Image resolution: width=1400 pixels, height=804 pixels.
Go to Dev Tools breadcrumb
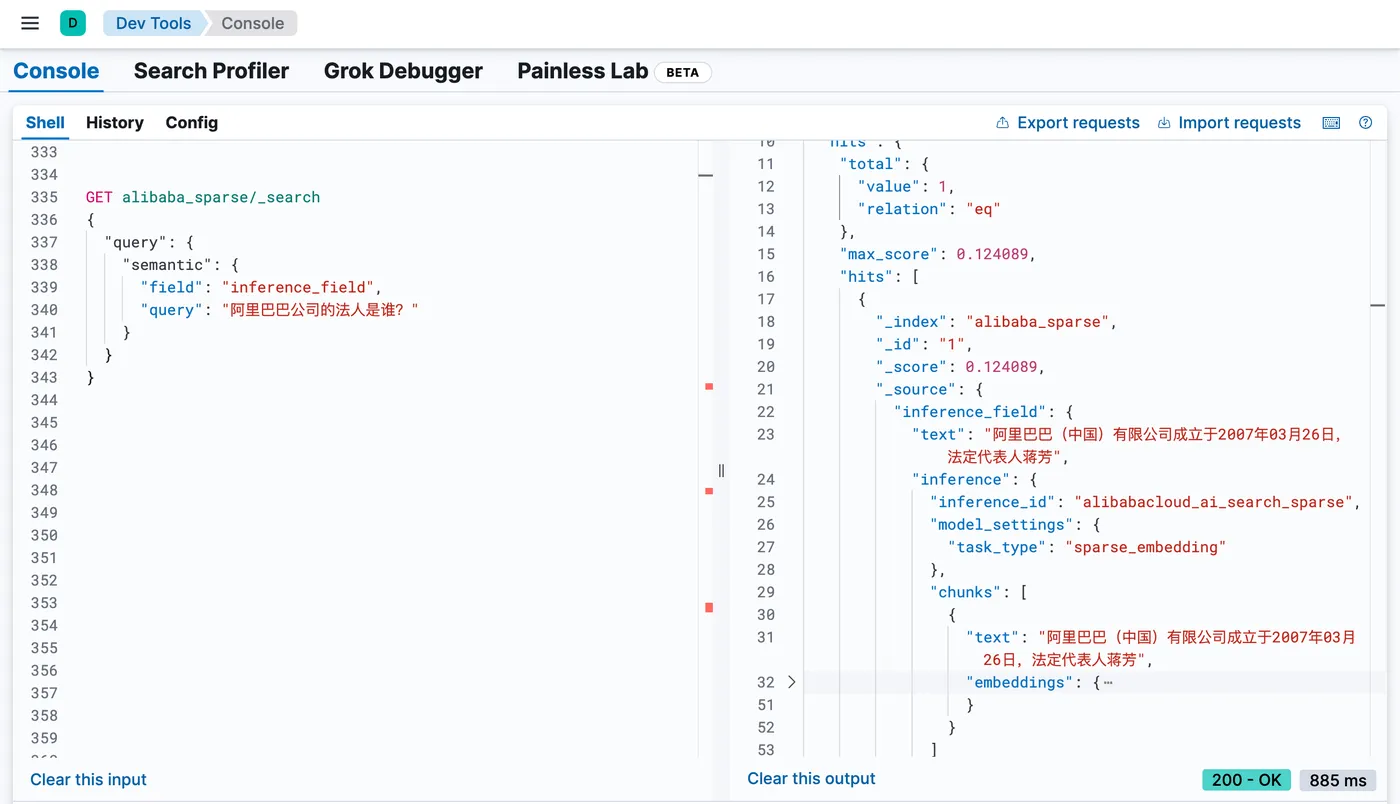coord(153,23)
